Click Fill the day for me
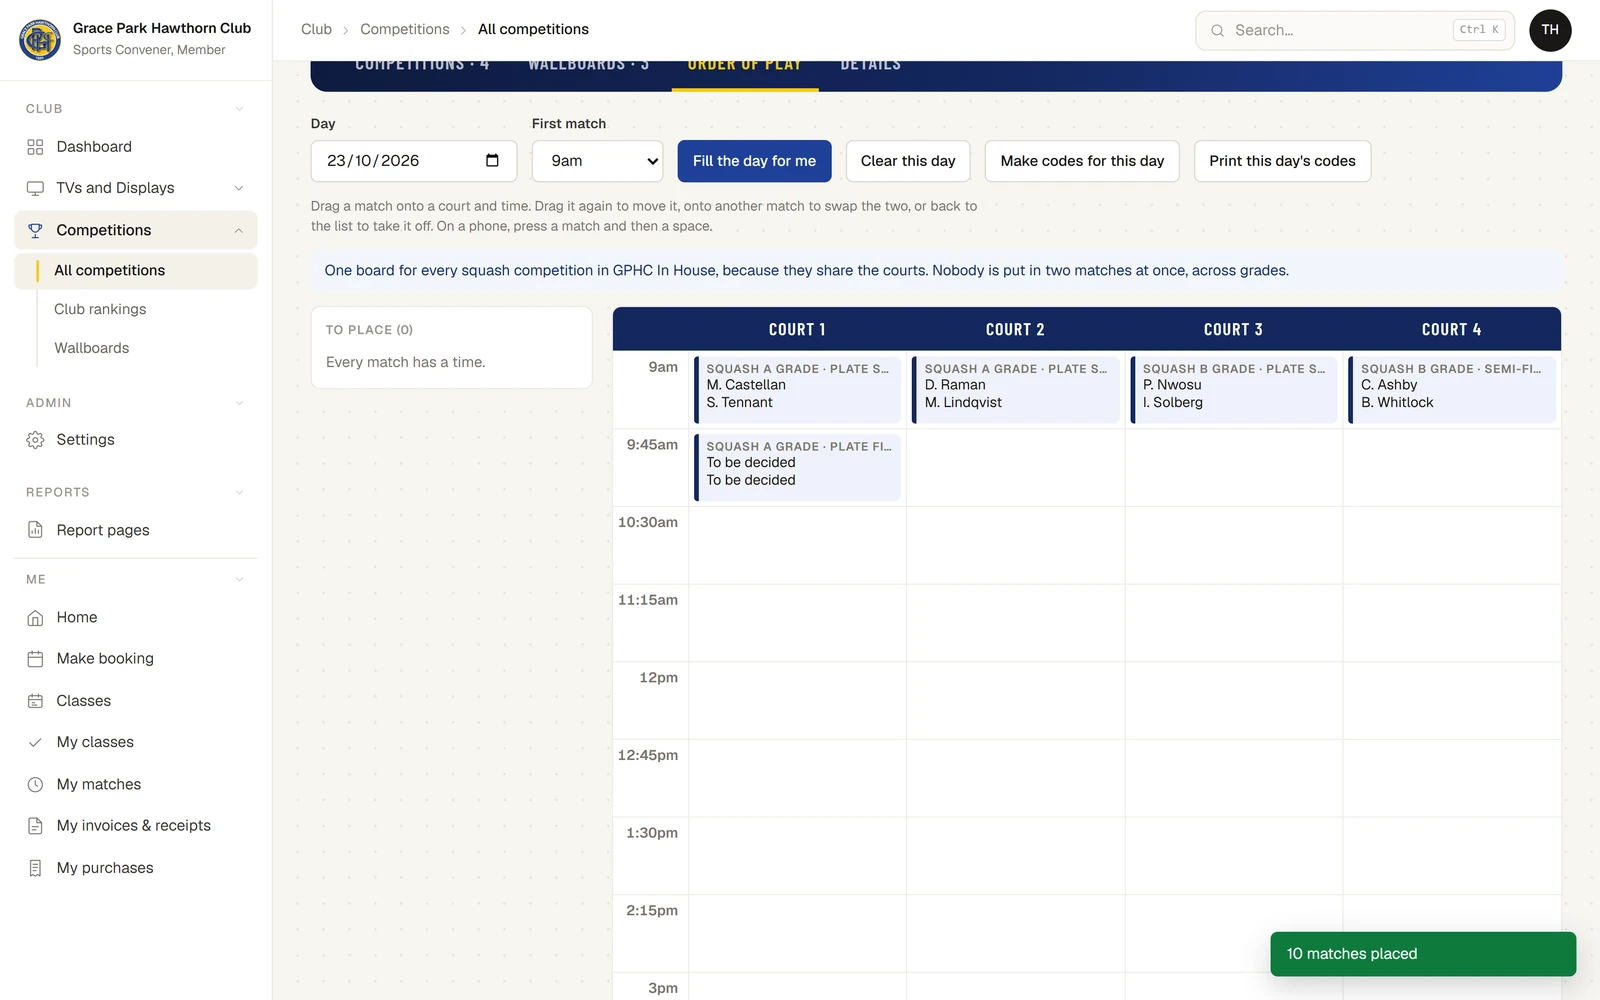The height and width of the screenshot is (1000, 1600). point(754,161)
